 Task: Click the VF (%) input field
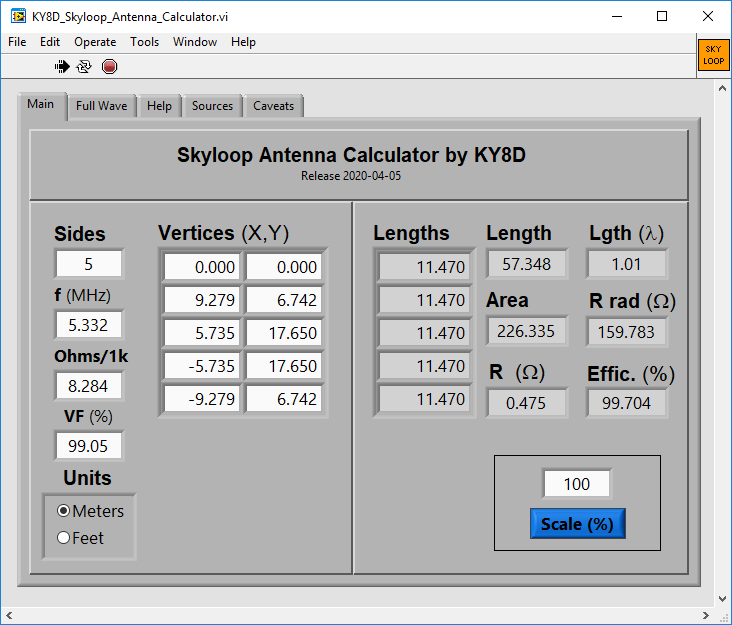click(89, 446)
